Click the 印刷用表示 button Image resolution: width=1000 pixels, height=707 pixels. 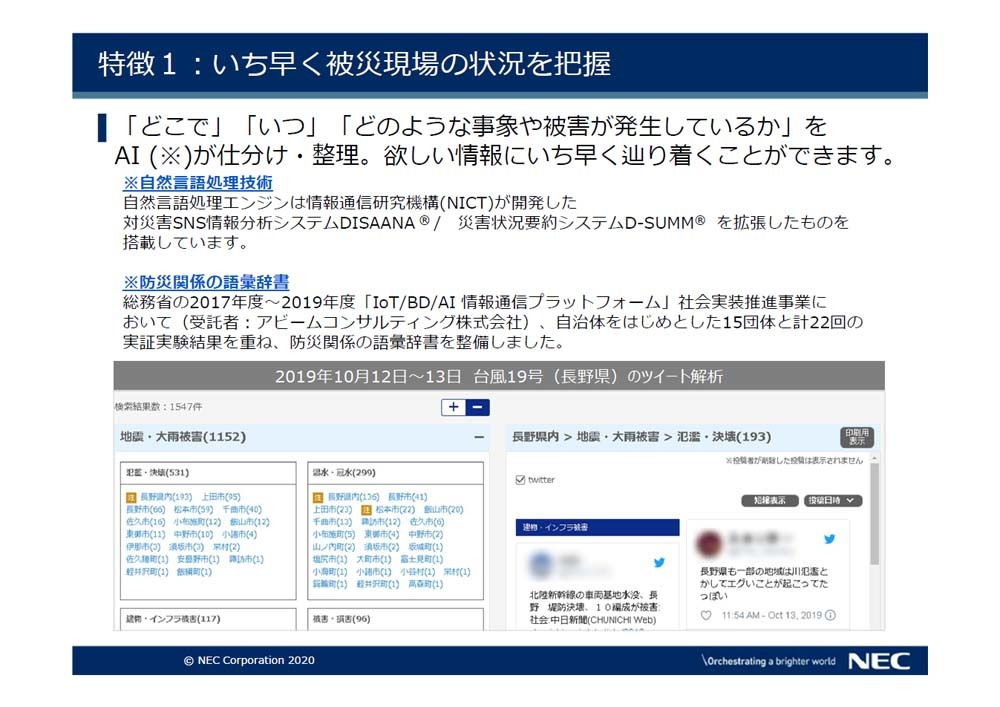(857, 437)
